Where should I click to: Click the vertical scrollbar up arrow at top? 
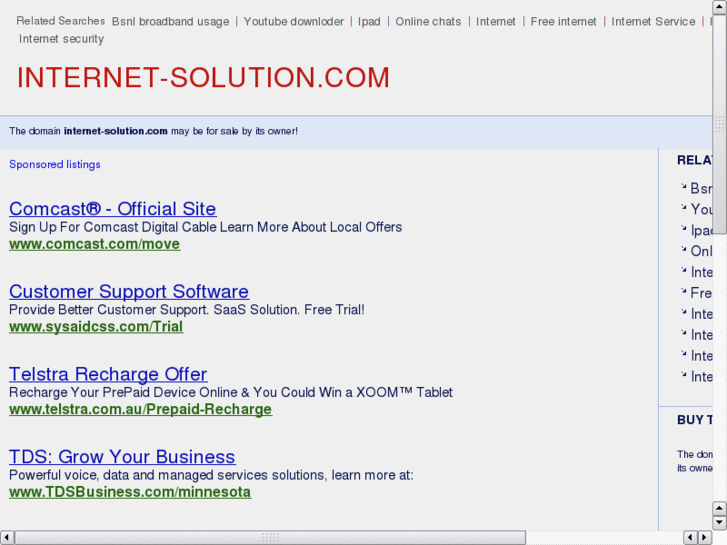720,7
